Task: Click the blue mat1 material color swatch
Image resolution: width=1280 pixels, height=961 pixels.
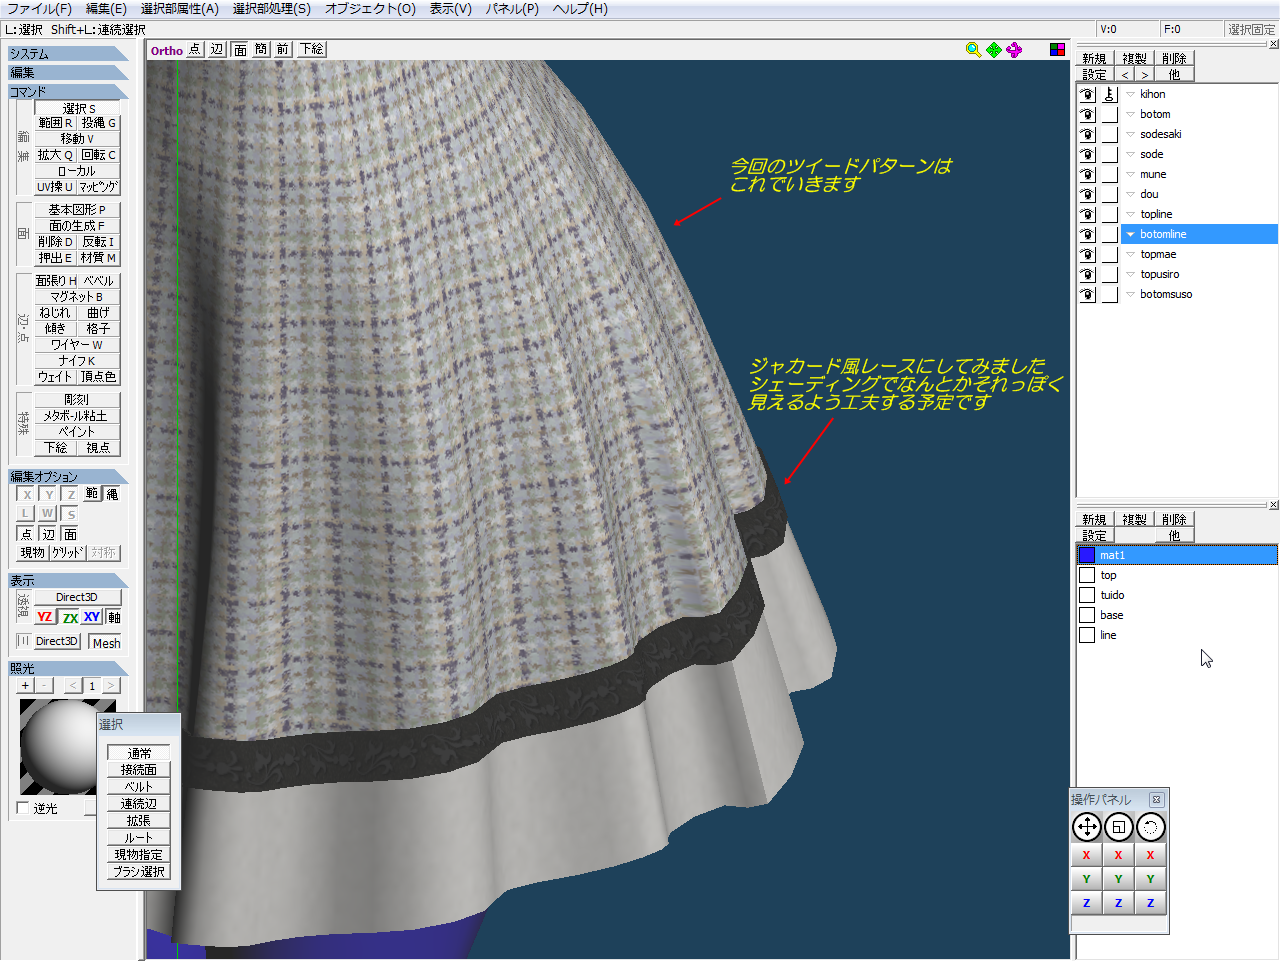Action: pyautogui.click(x=1087, y=555)
